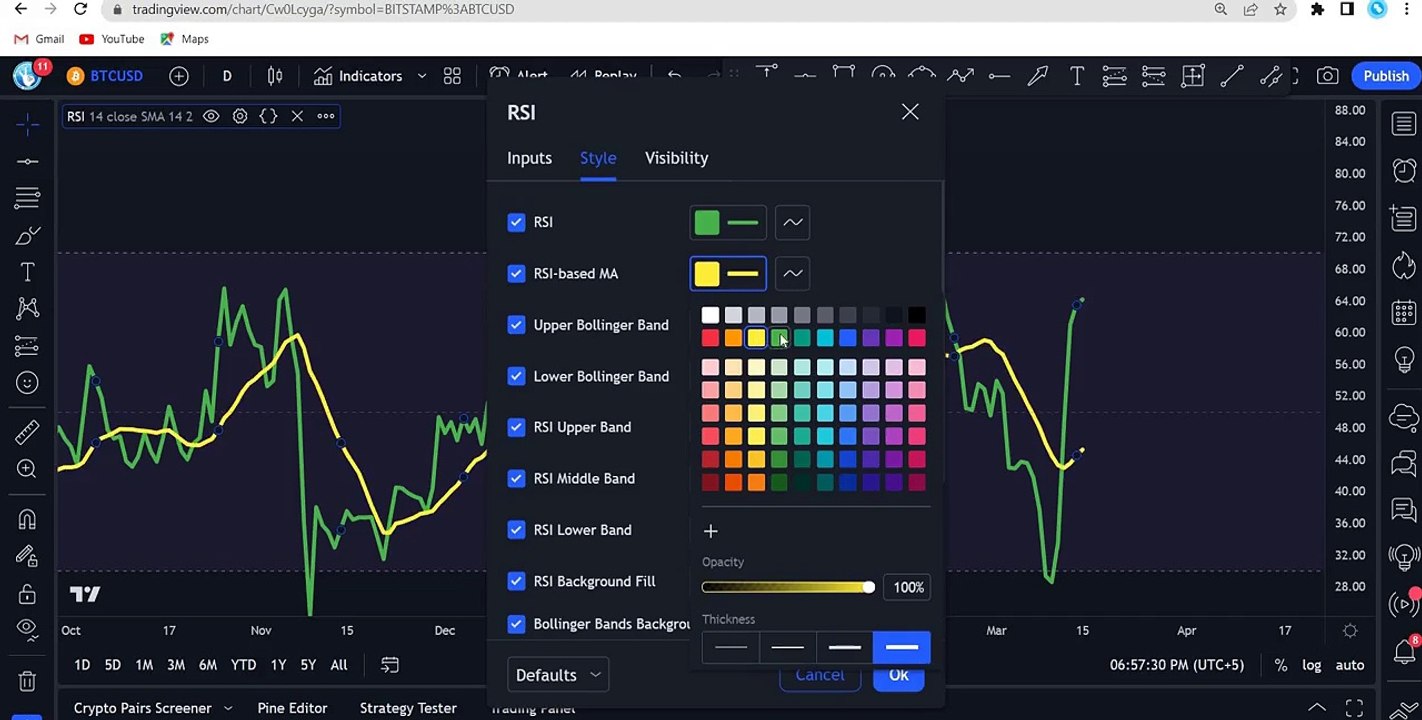Add a custom color with plus icon
This screenshot has height=720, width=1422.
coord(711,531)
